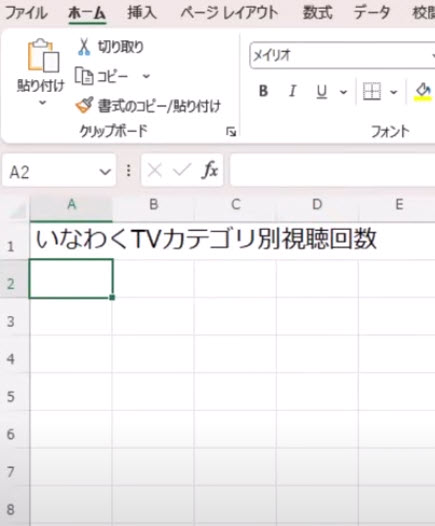Open the borders grid icon
435x526 pixels.
tap(372, 91)
